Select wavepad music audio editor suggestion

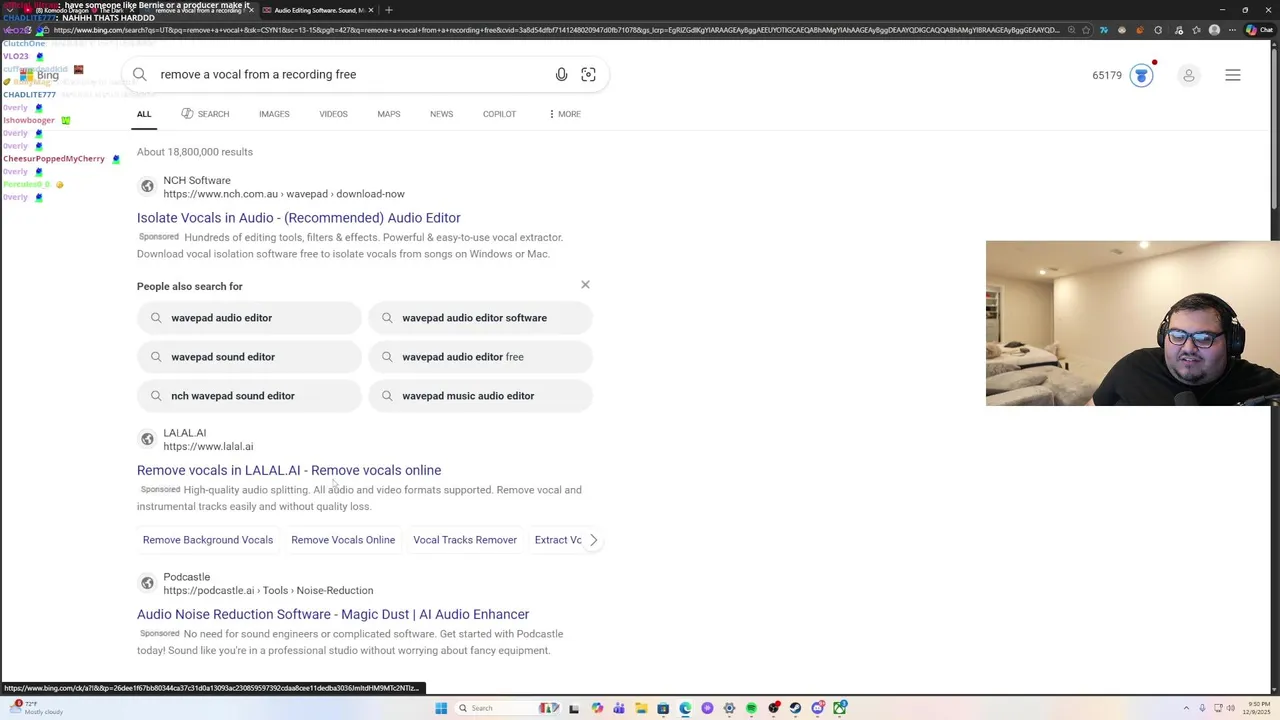pyautogui.click(x=481, y=396)
